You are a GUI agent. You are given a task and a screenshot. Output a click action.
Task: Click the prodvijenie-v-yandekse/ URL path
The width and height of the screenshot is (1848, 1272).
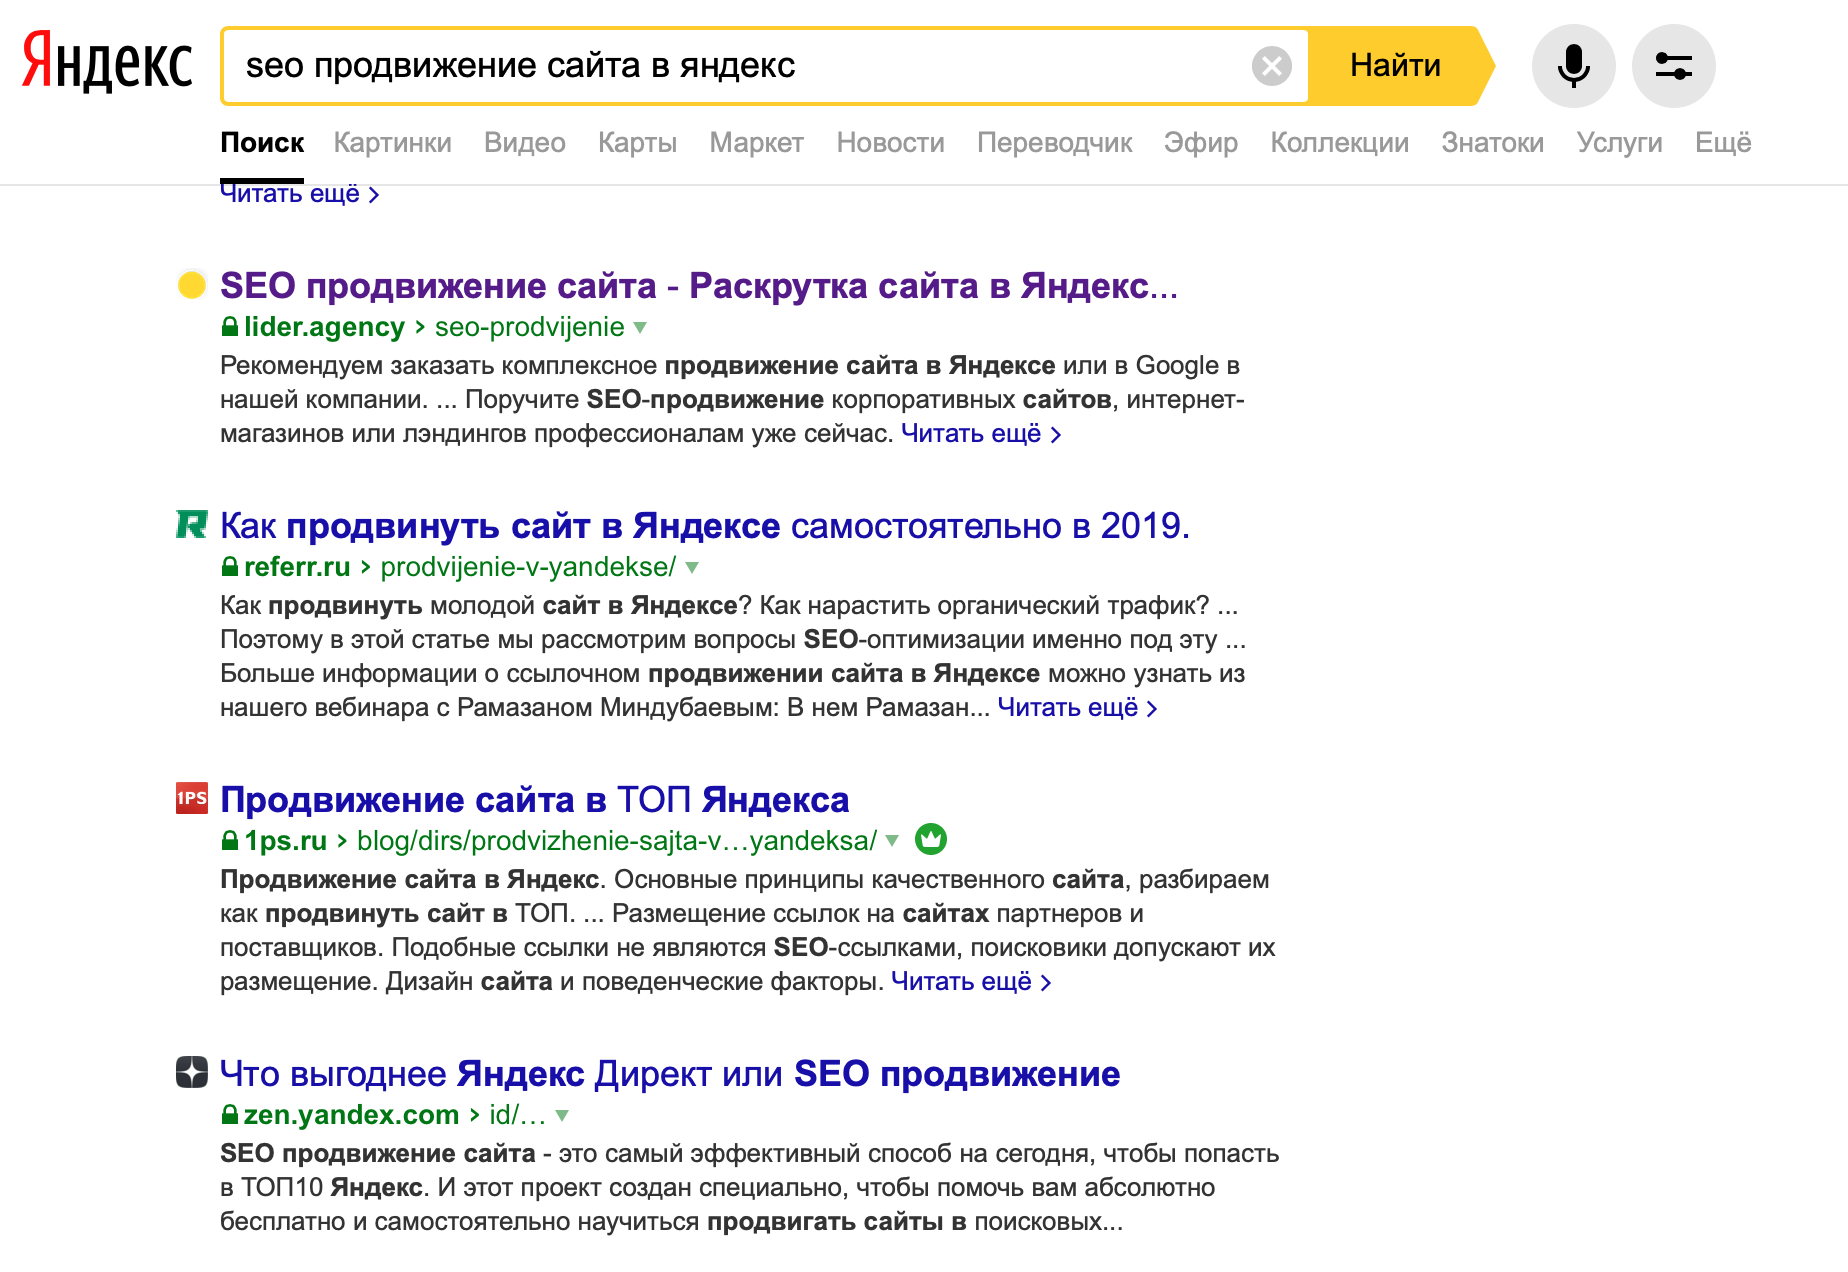[528, 567]
